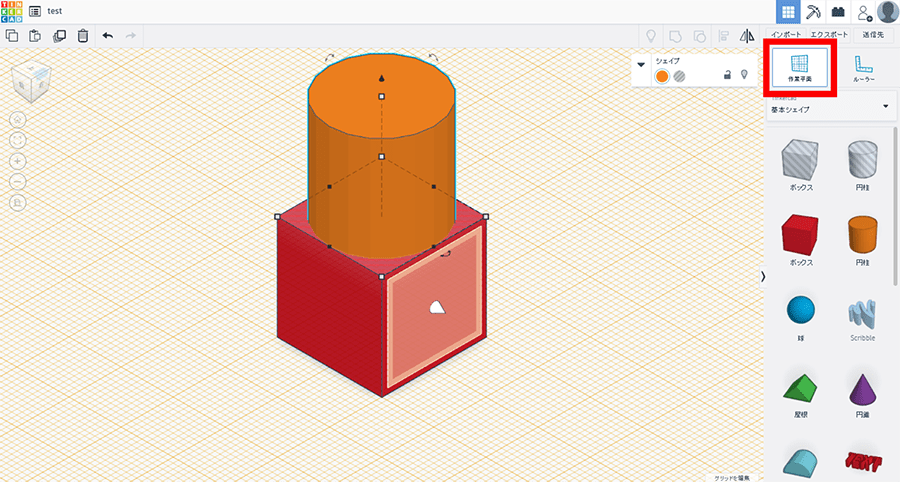Duplicate and repeat the selection
Viewport: 900px width, 482px height.
click(x=59, y=36)
